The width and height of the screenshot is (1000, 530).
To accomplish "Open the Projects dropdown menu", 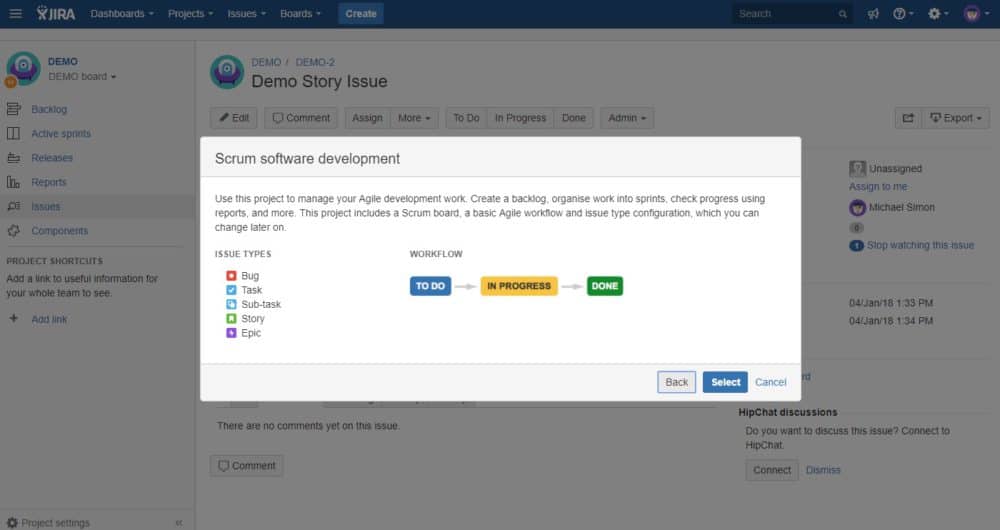I will (190, 13).
